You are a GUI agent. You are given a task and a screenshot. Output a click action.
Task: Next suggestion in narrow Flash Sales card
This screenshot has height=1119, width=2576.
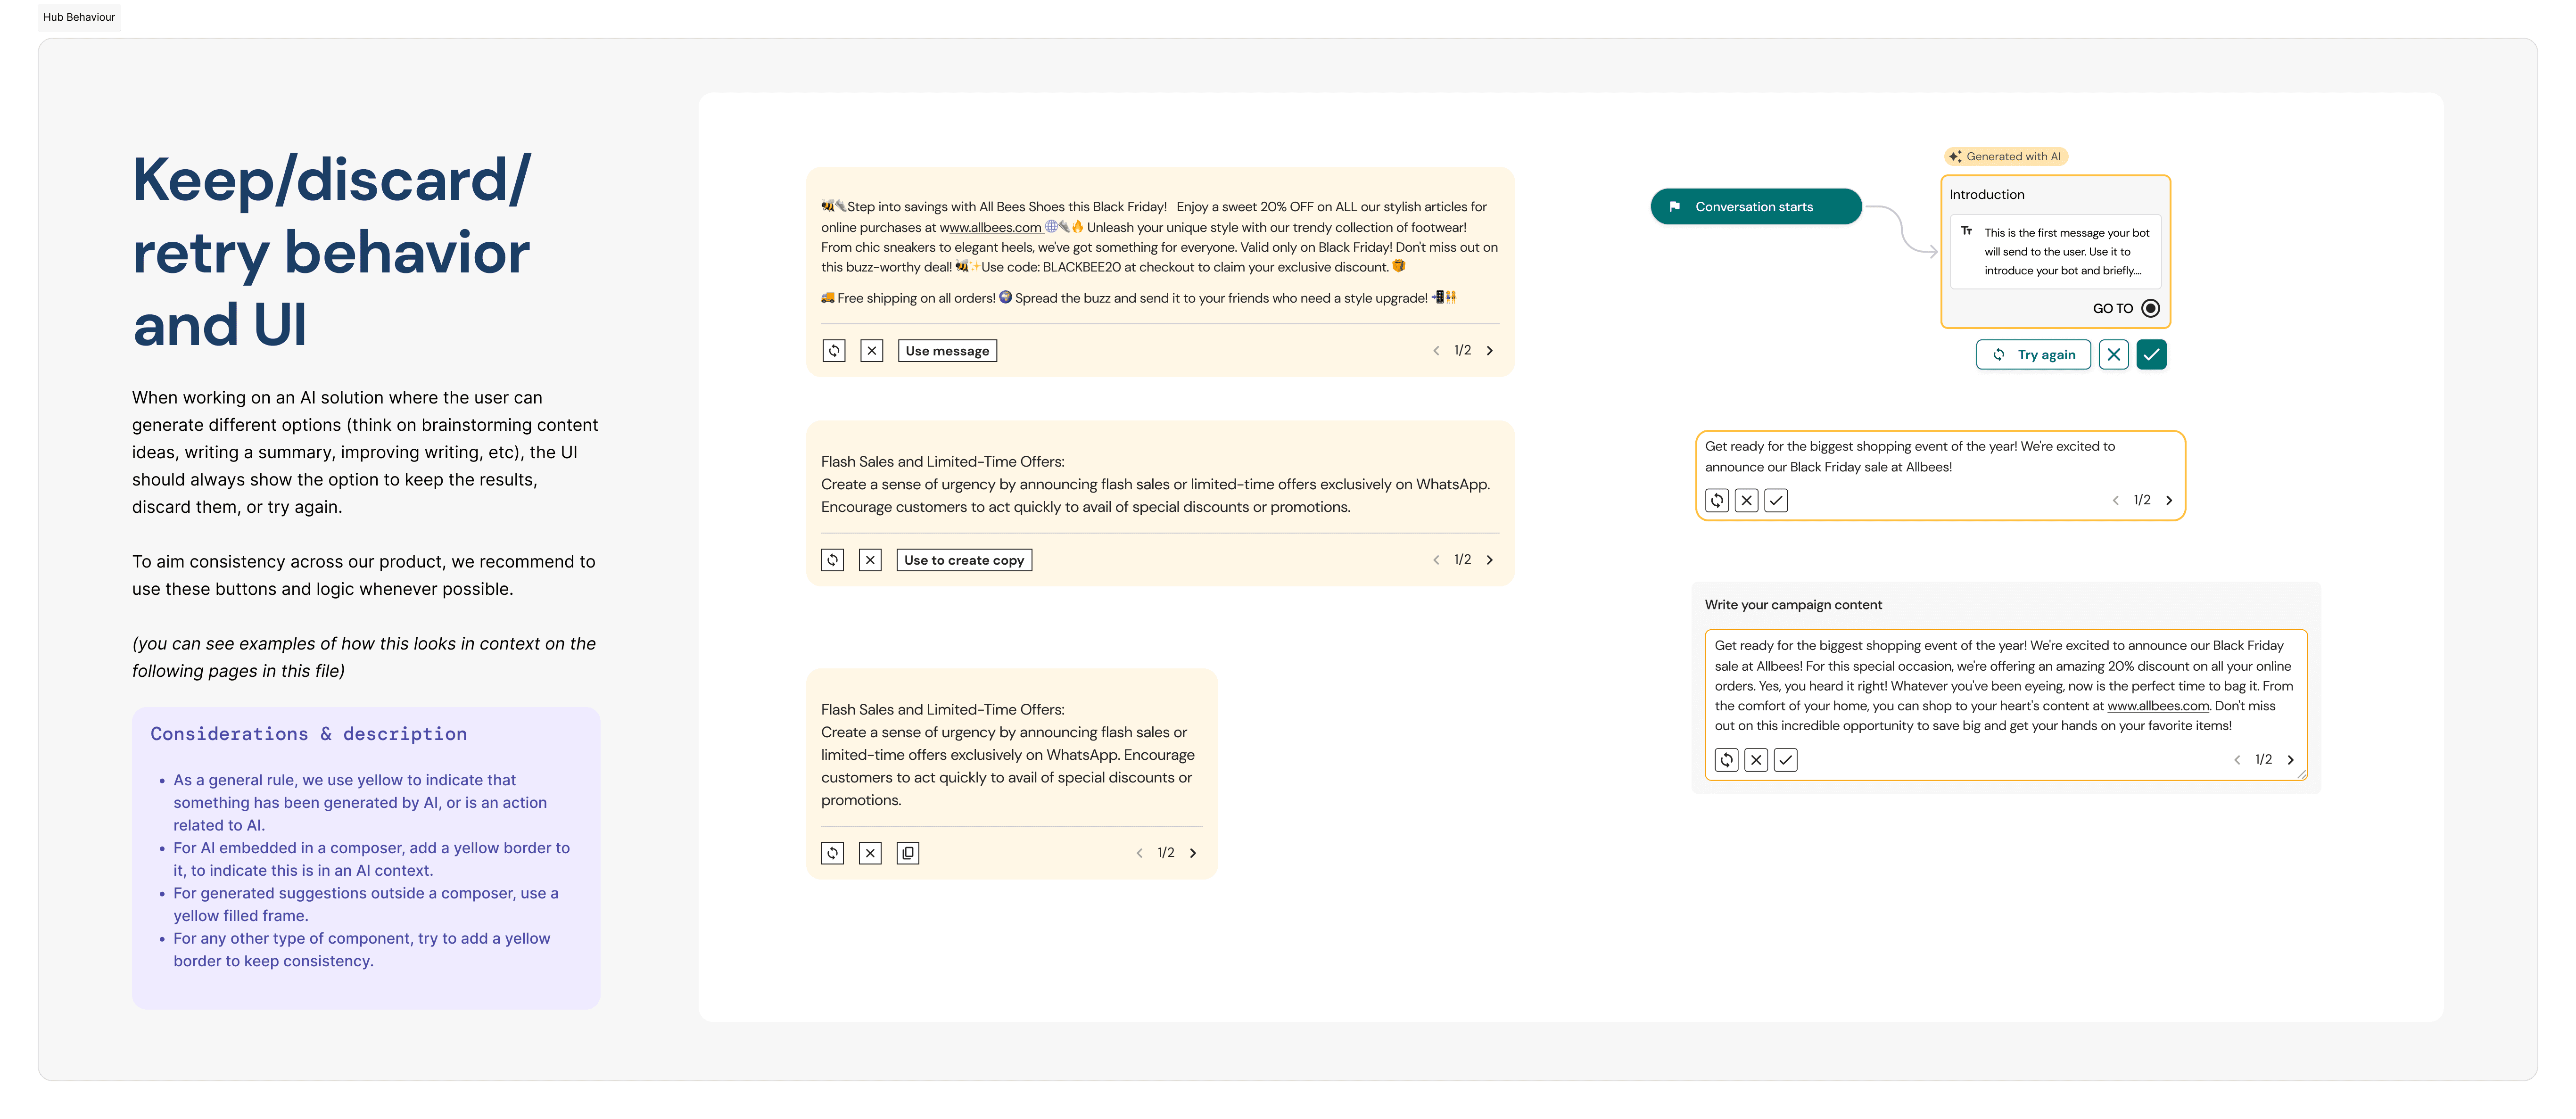(x=1193, y=853)
